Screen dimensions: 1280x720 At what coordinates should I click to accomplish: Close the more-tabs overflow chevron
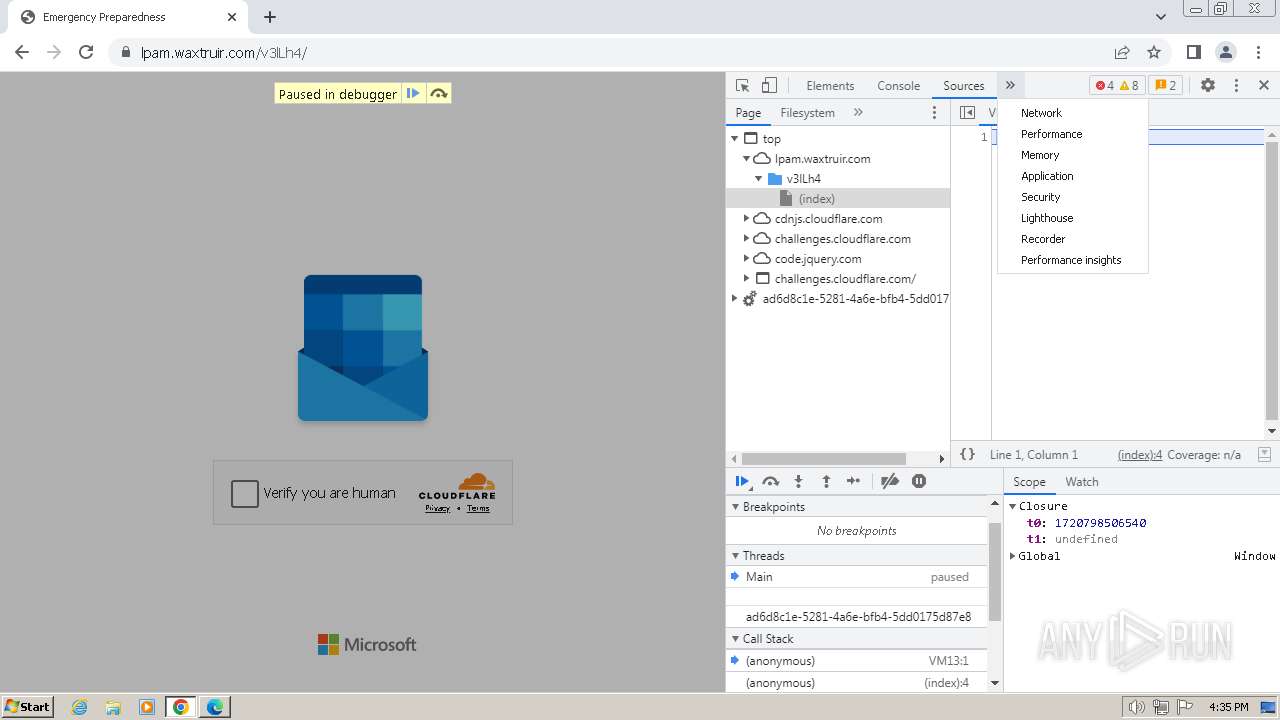(1010, 85)
